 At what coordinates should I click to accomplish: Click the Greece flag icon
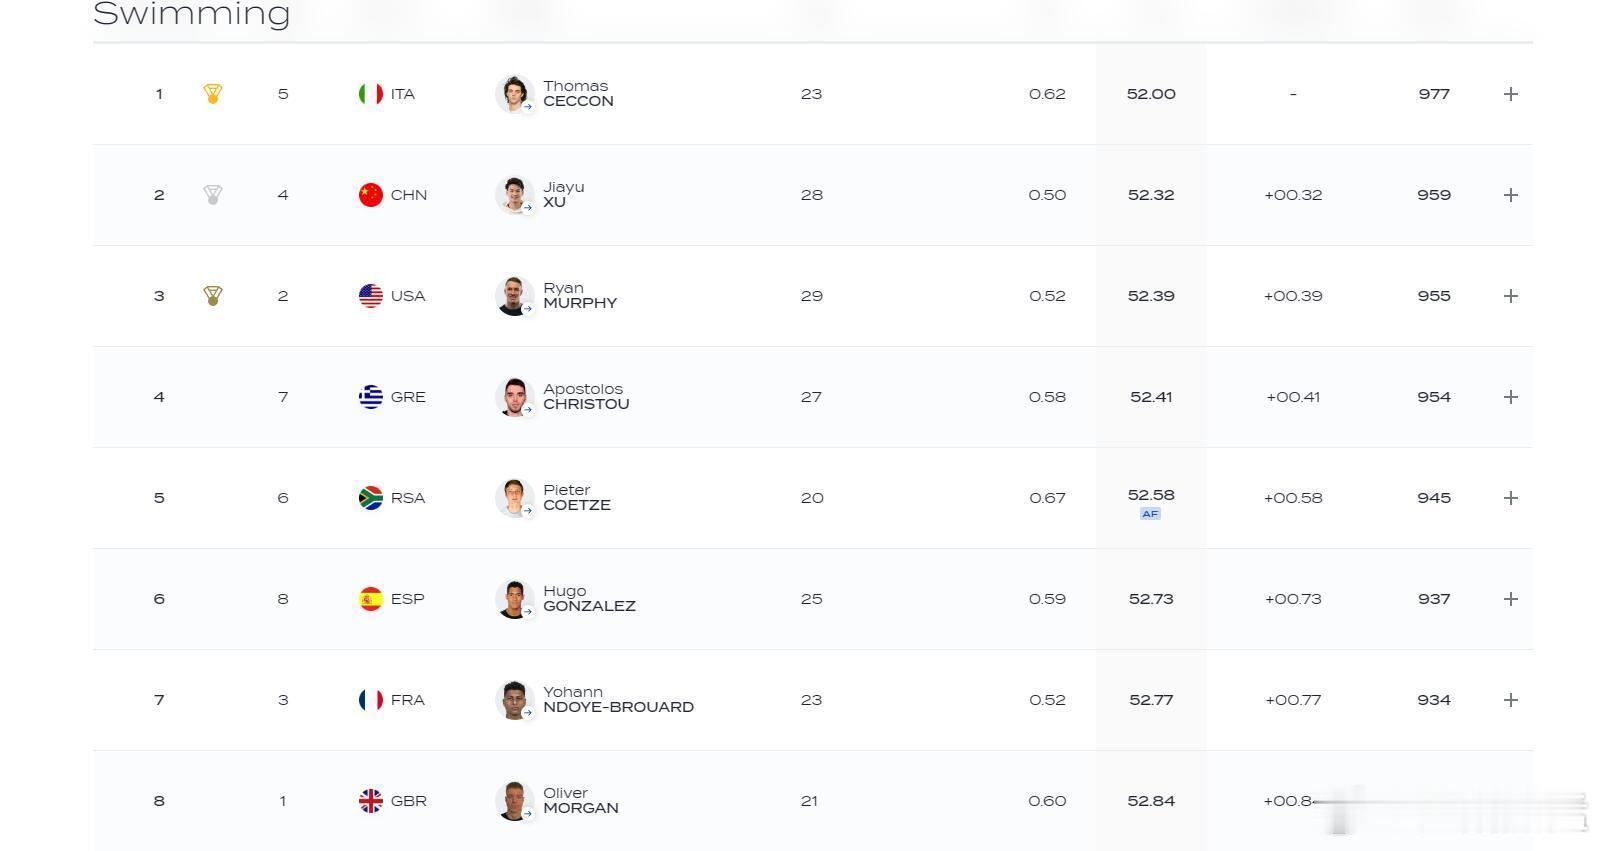[371, 397]
